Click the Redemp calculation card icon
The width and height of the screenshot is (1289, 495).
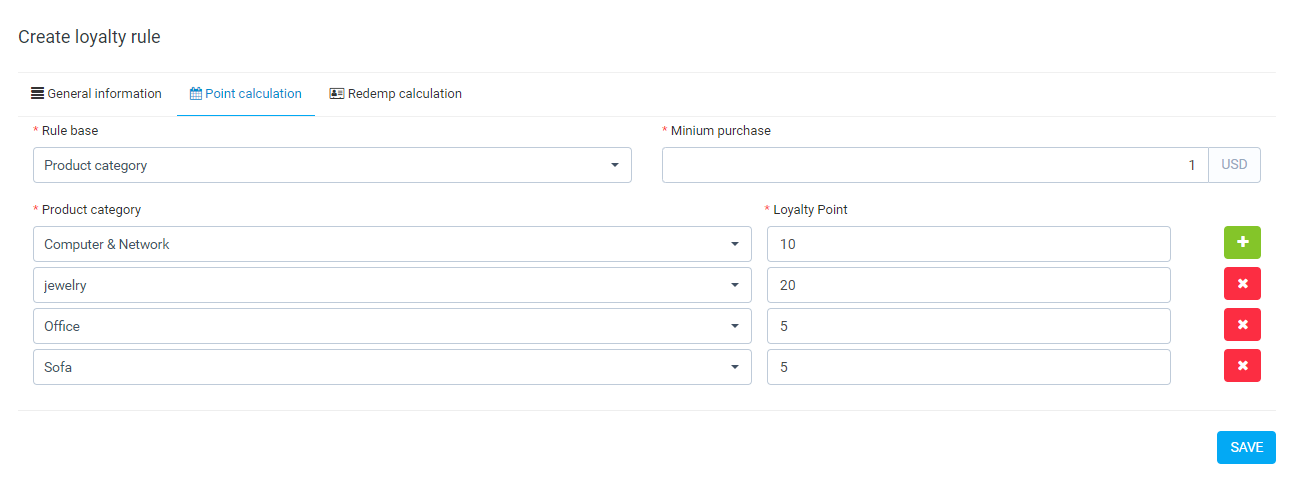[x=337, y=94]
